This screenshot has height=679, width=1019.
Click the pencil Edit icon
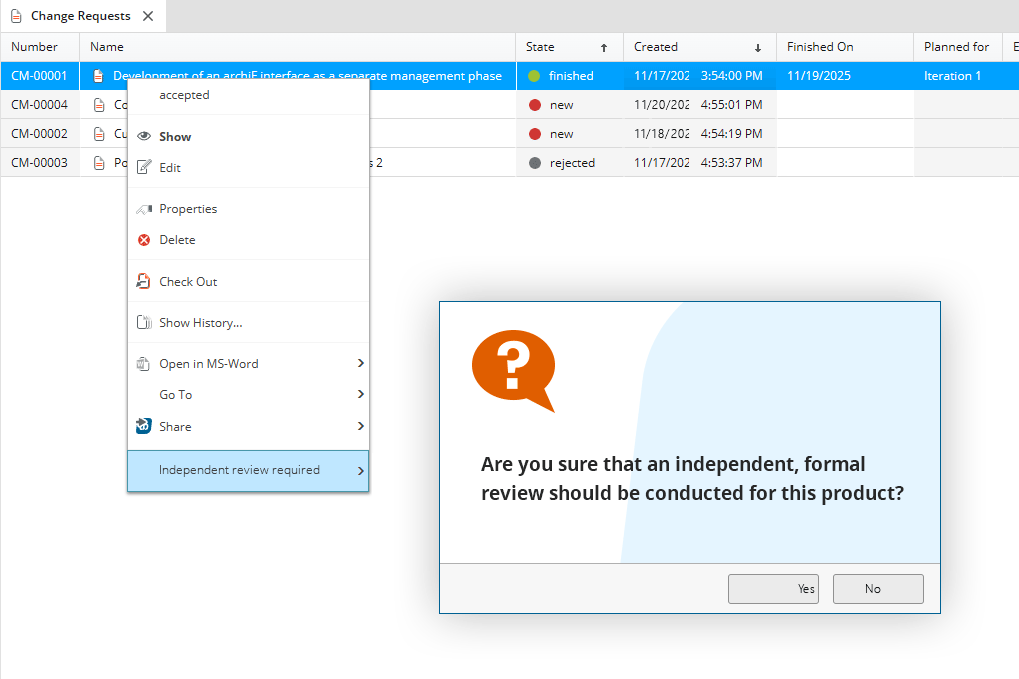click(x=144, y=168)
